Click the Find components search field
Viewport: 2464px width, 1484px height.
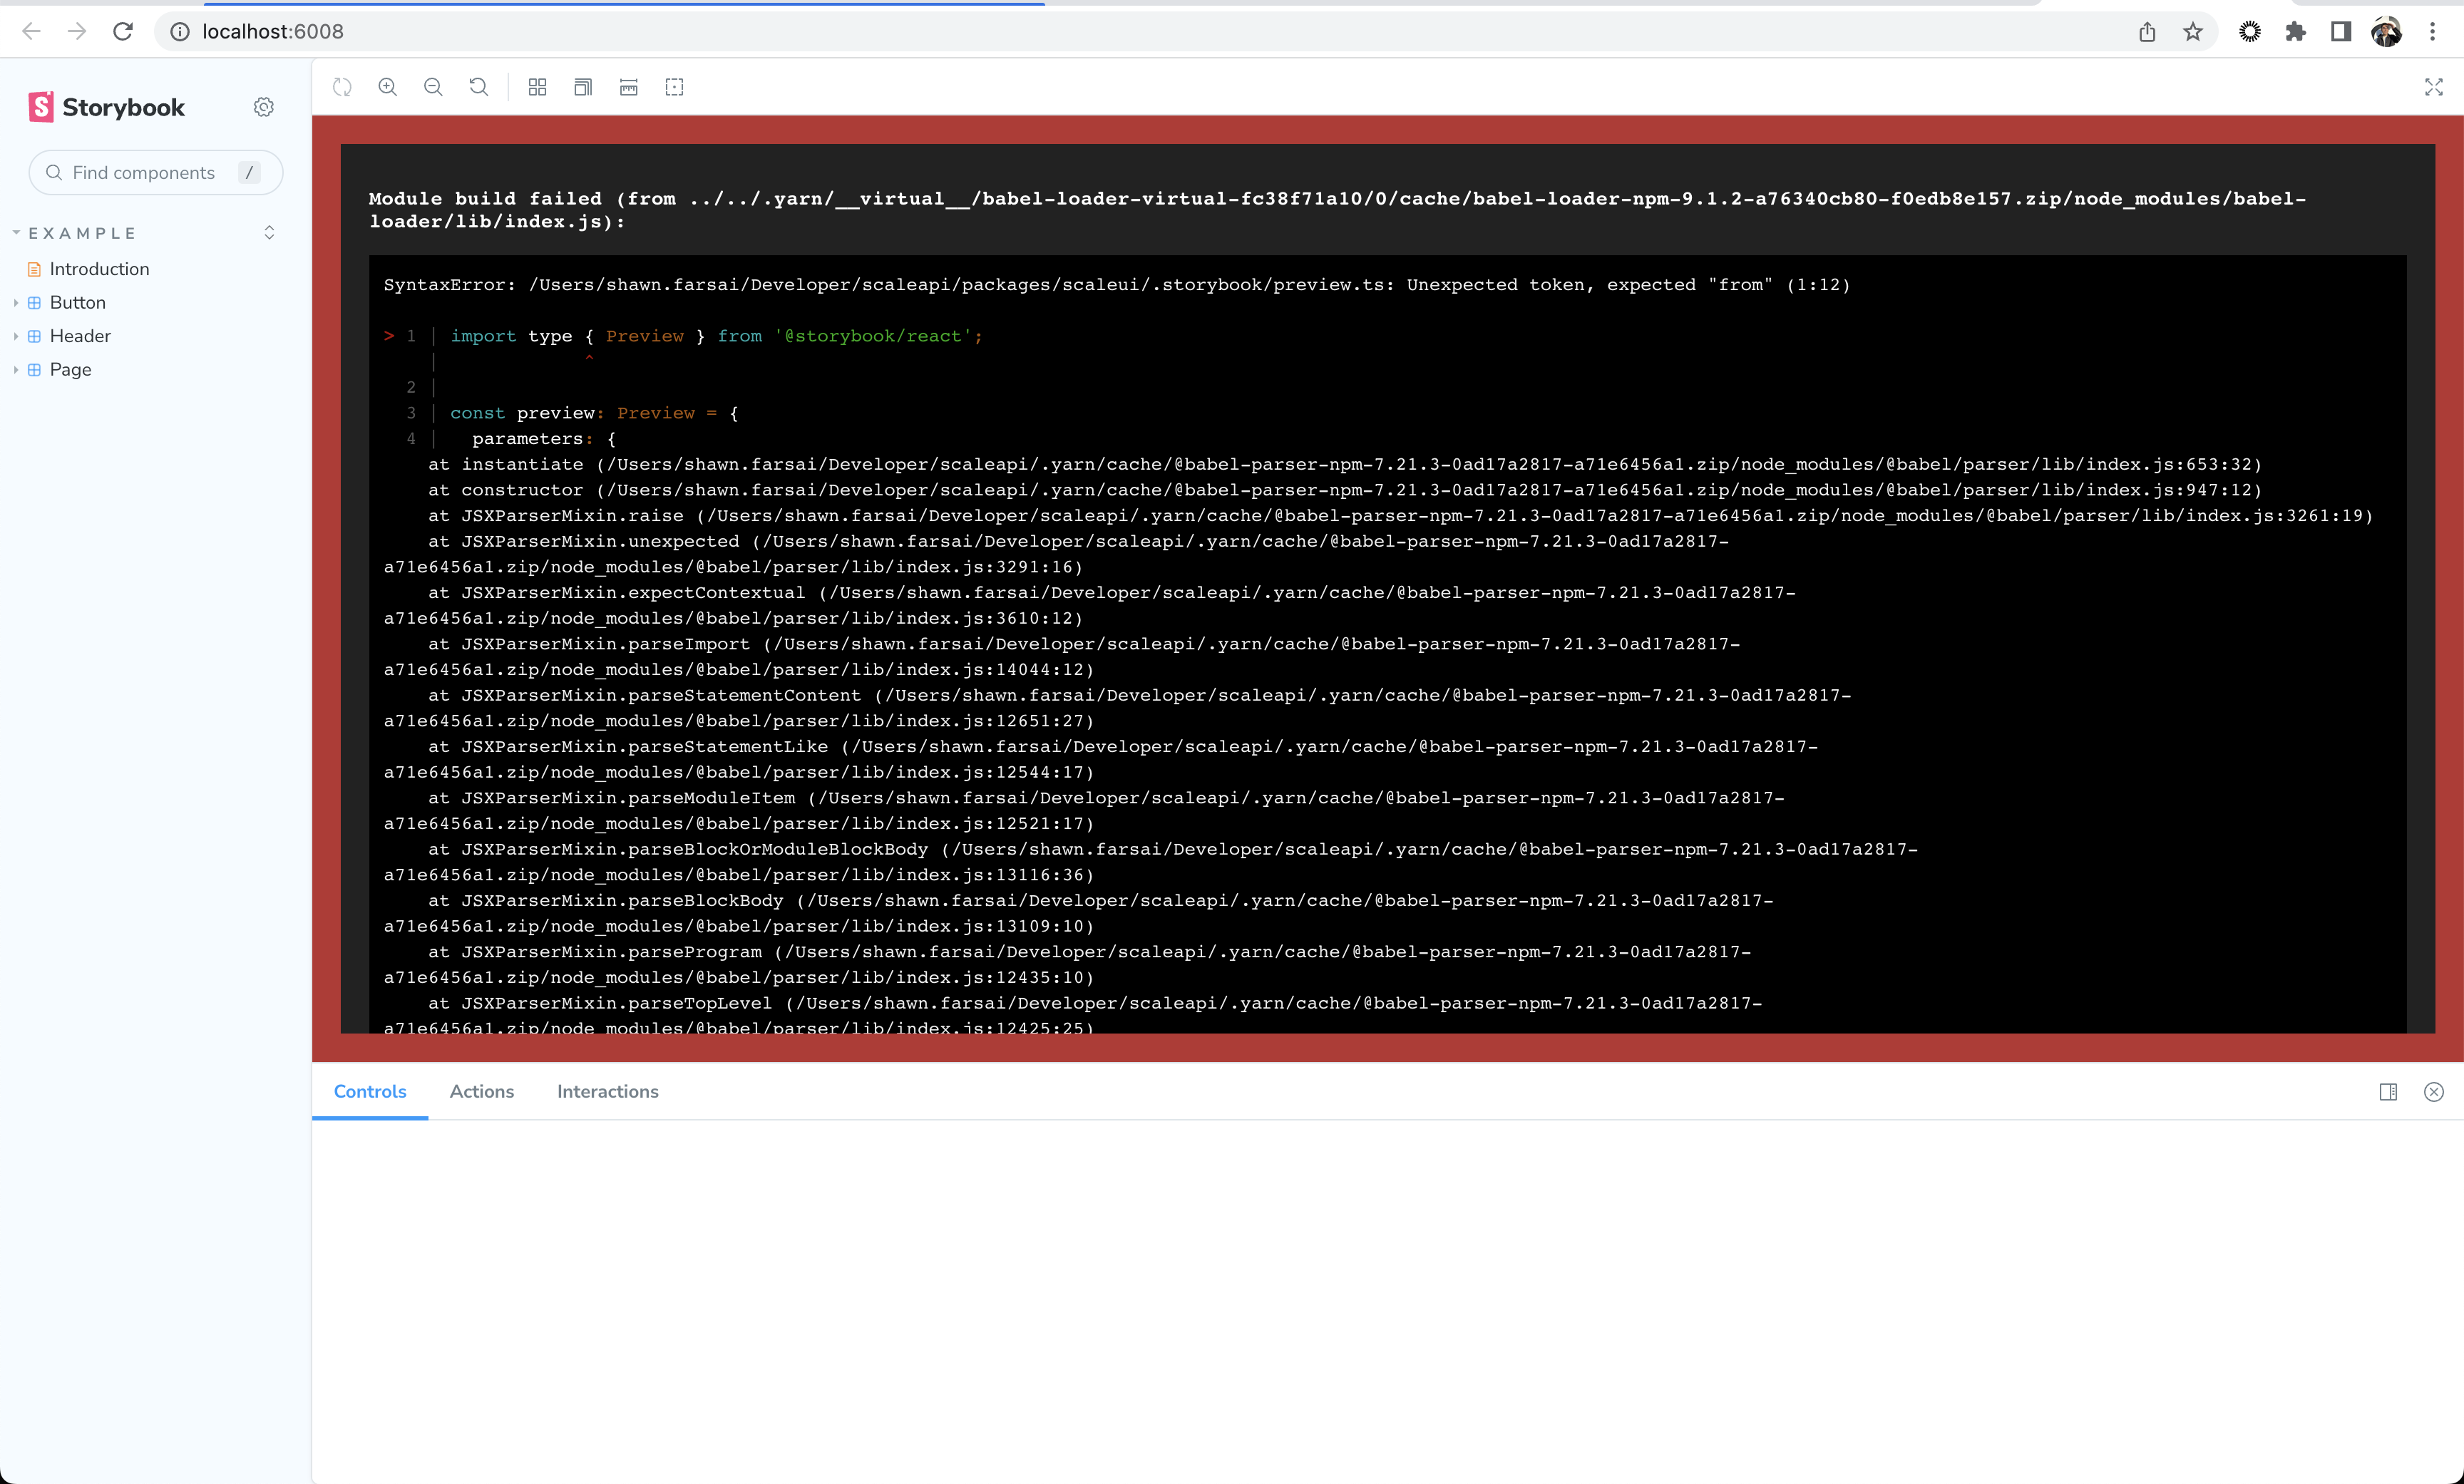[x=155, y=172]
